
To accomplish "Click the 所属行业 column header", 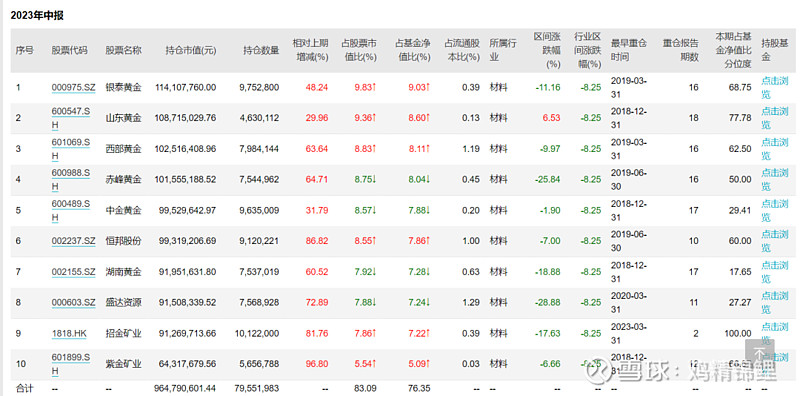I will [503, 50].
